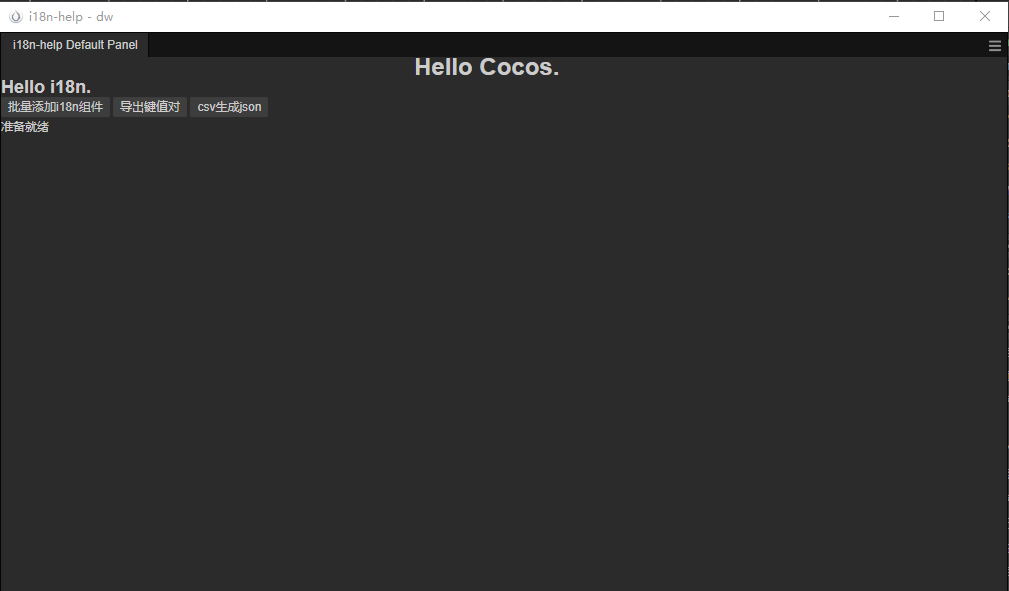Close the i18n-help window
The width and height of the screenshot is (1009, 591).
pyautogui.click(x=985, y=17)
